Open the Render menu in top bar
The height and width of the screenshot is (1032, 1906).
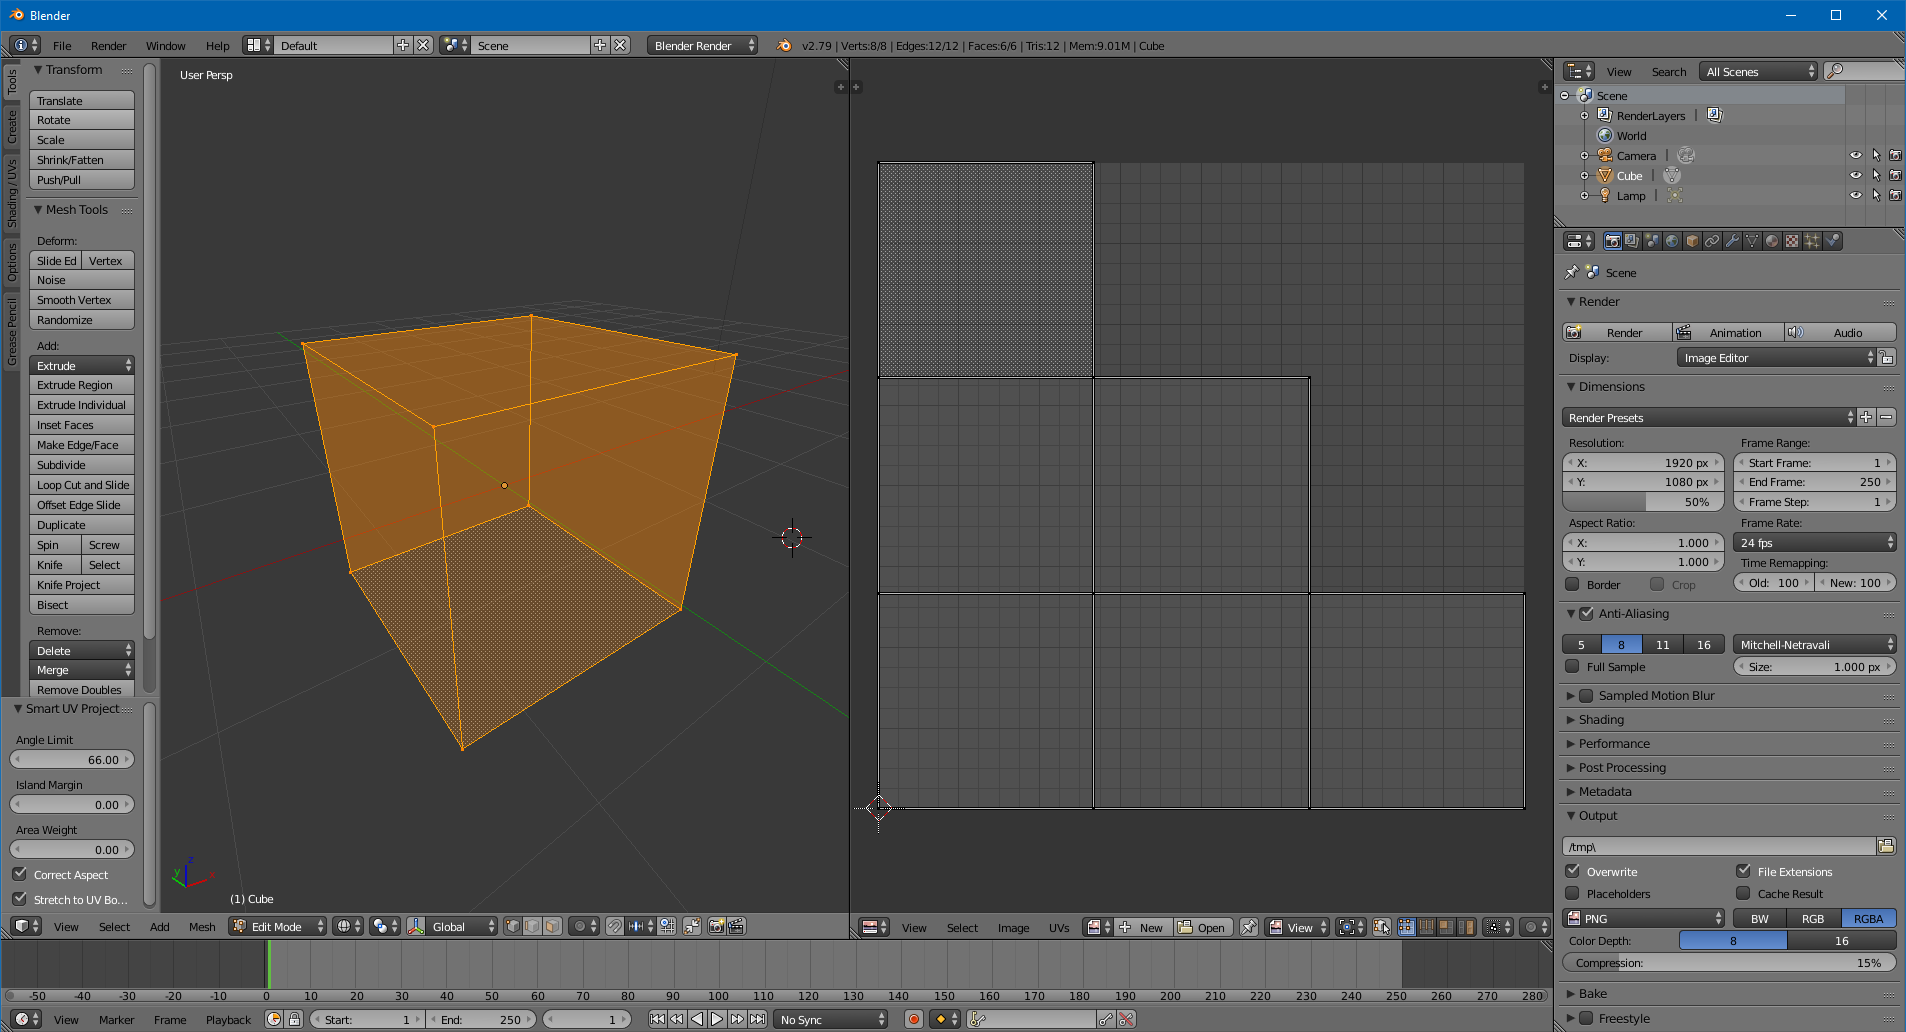pyautogui.click(x=108, y=46)
